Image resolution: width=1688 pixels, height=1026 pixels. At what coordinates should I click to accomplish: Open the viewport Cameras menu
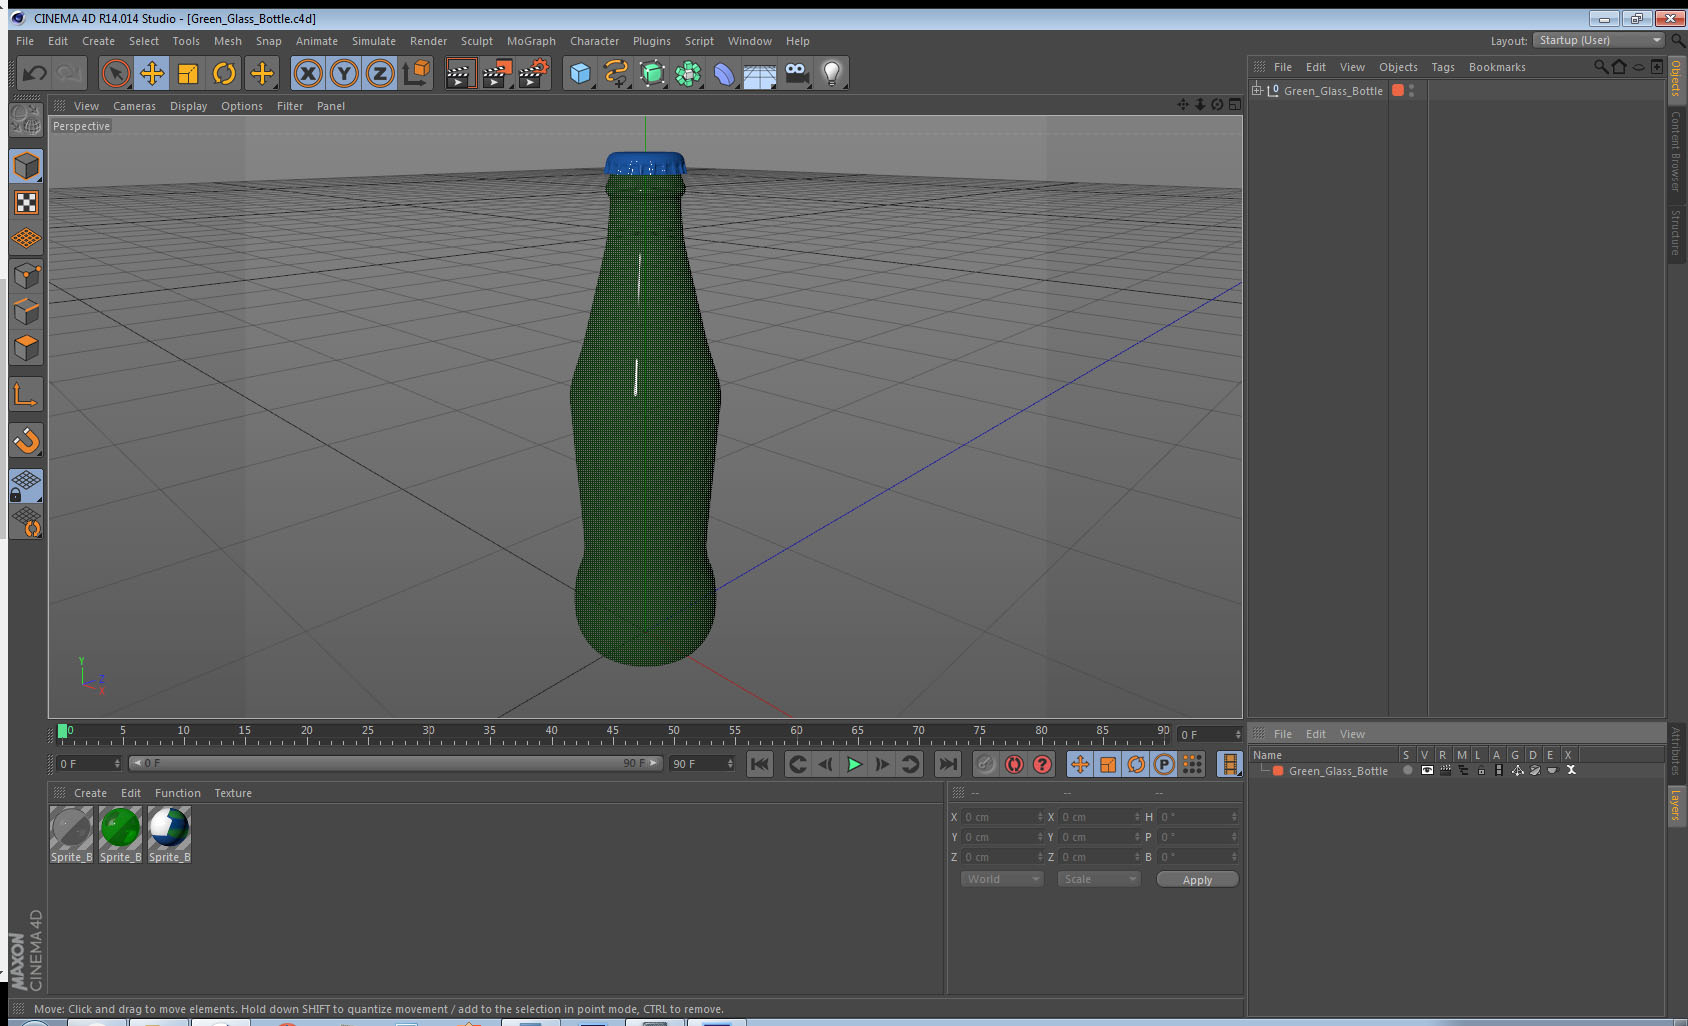coord(134,106)
